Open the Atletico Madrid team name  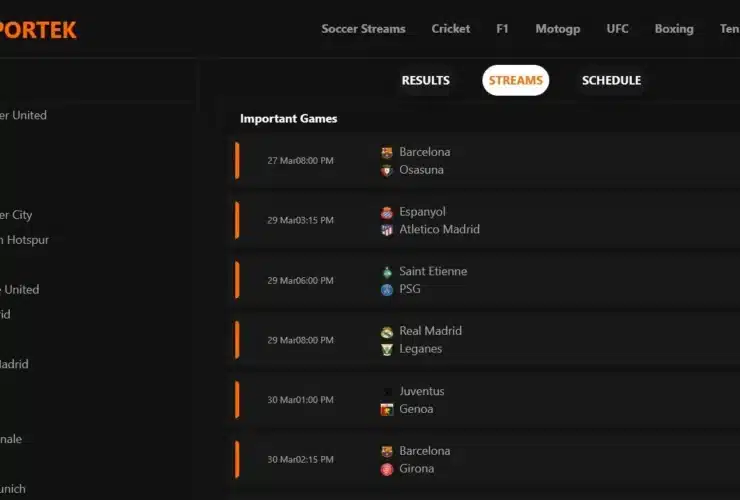click(439, 229)
